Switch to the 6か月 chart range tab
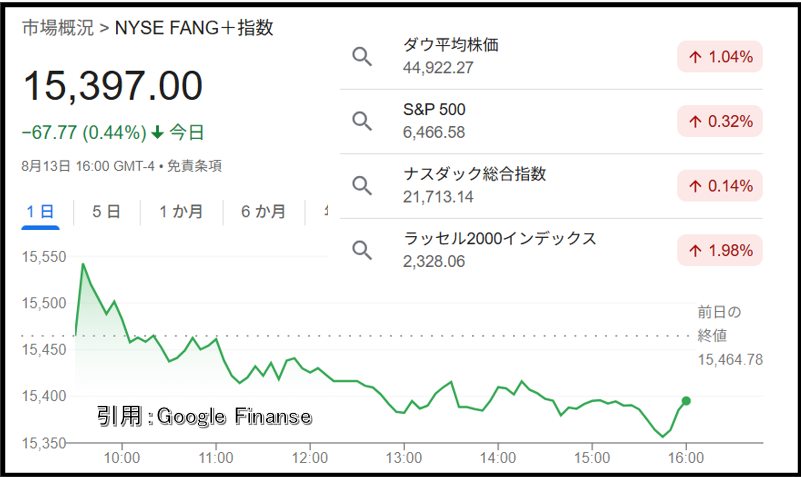 click(264, 212)
